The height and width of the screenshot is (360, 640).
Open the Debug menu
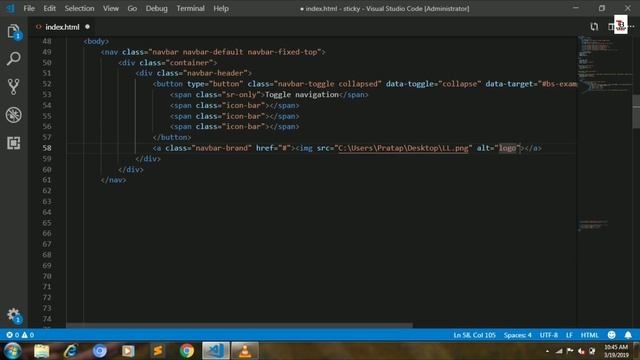(156, 8)
